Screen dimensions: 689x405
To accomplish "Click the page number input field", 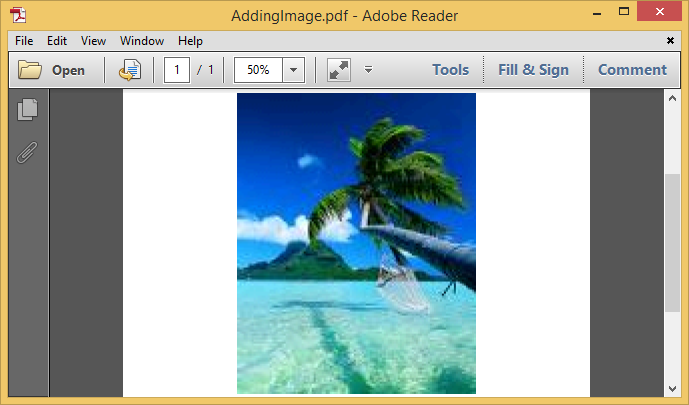I will [x=177, y=70].
